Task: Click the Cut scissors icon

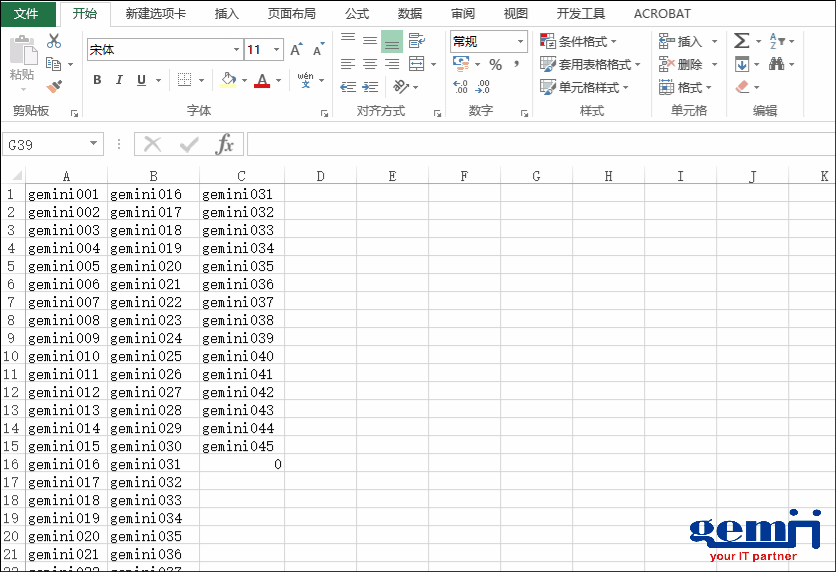Action: coord(54,41)
